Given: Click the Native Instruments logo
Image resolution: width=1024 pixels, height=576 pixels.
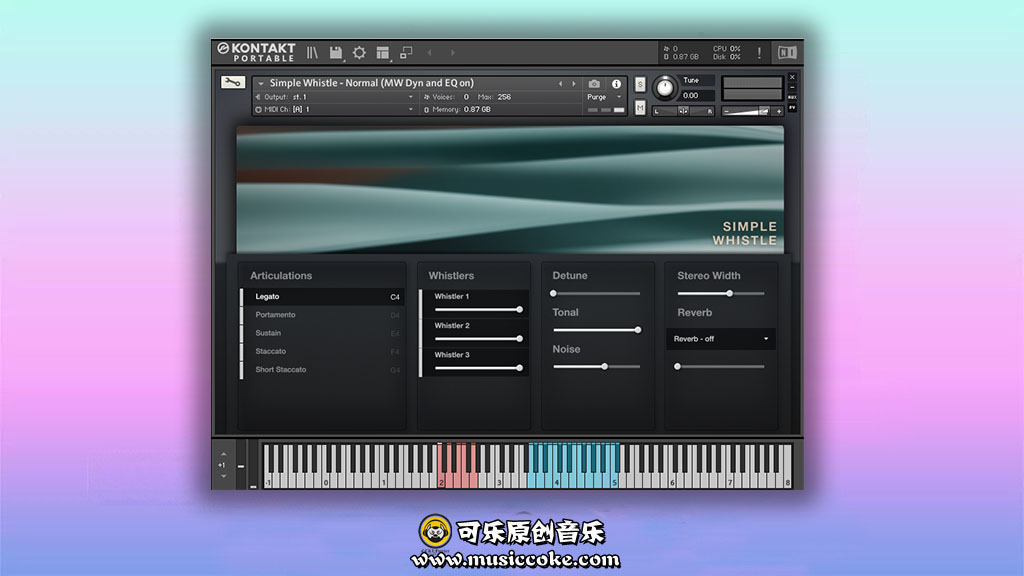Looking at the screenshot, I should (786, 53).
